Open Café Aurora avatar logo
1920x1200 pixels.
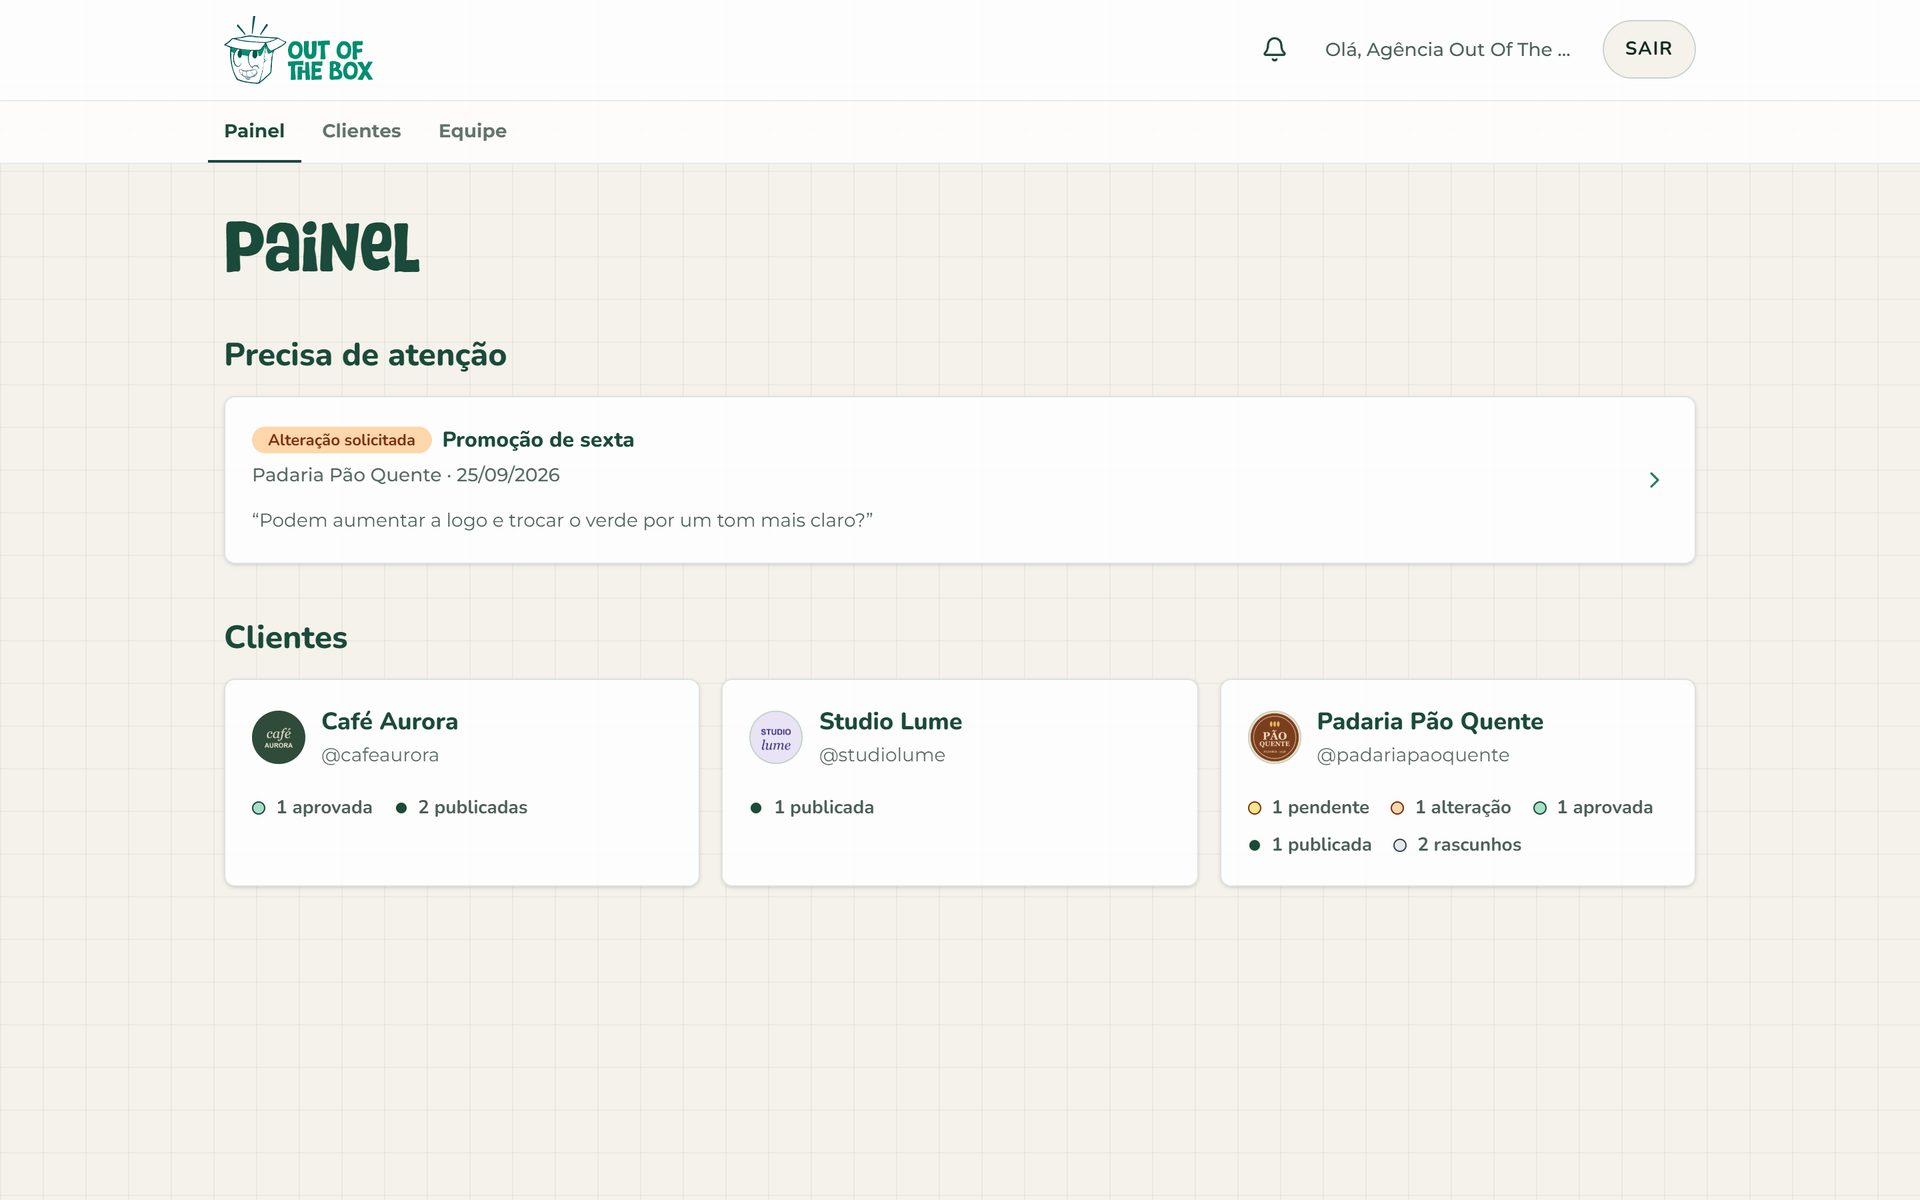click(x=278, y=737)
